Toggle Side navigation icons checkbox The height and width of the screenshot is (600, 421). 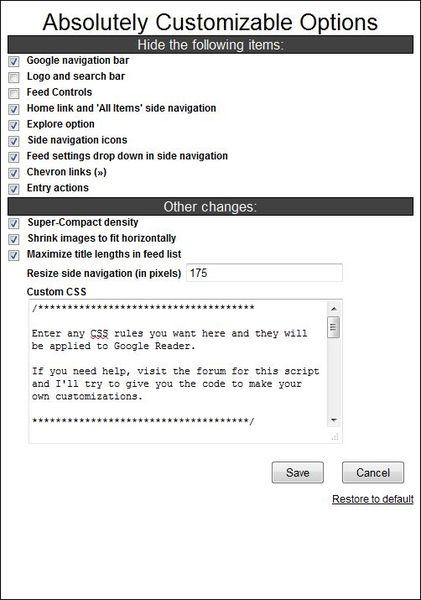tap(14, 141)
